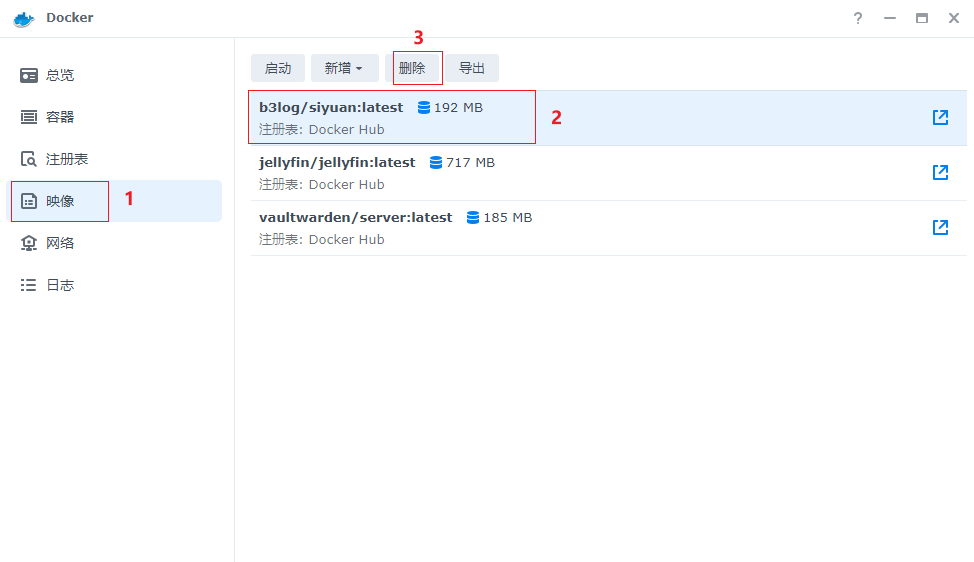
Task: Close the Docker window
Action: pyautogui.click(x=954, y=18)
